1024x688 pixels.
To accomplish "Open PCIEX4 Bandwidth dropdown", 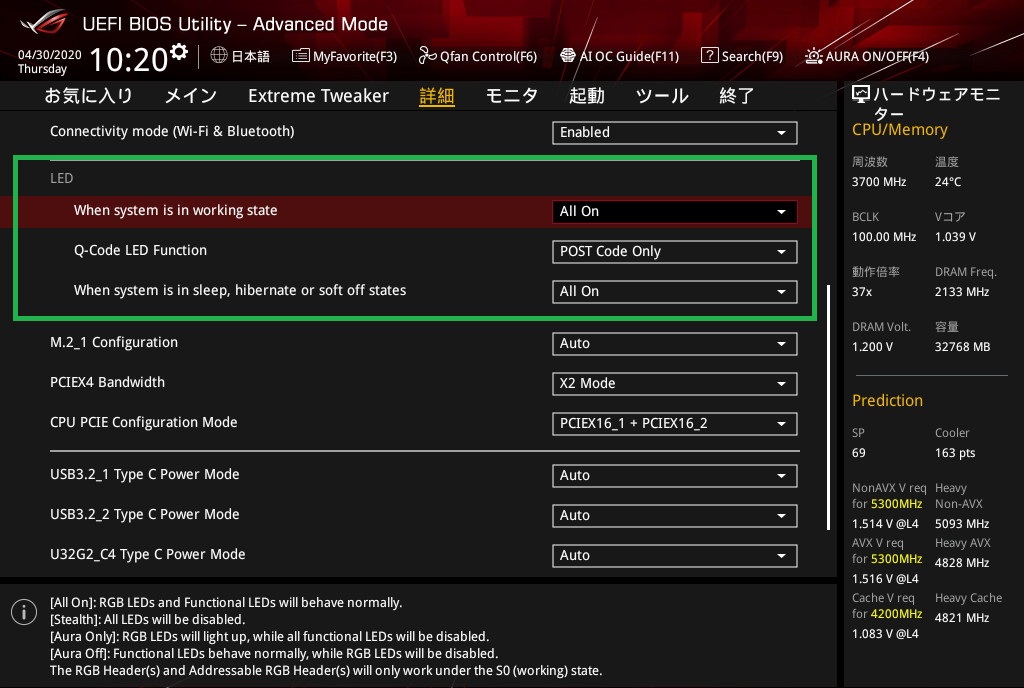I will click(675, 383).
